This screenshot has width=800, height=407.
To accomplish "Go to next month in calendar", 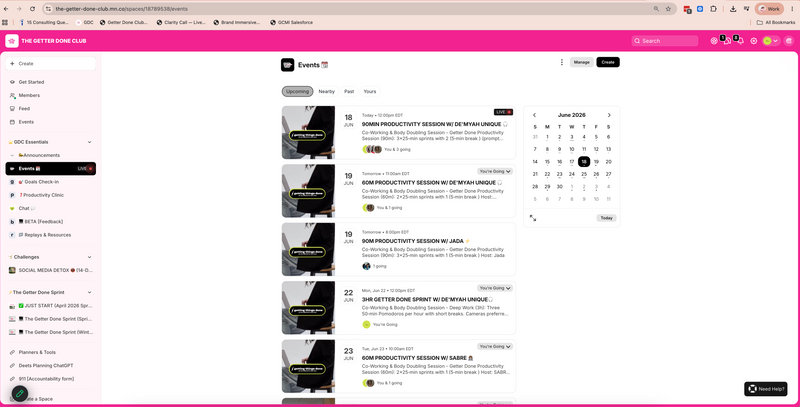I will point(609,115).
